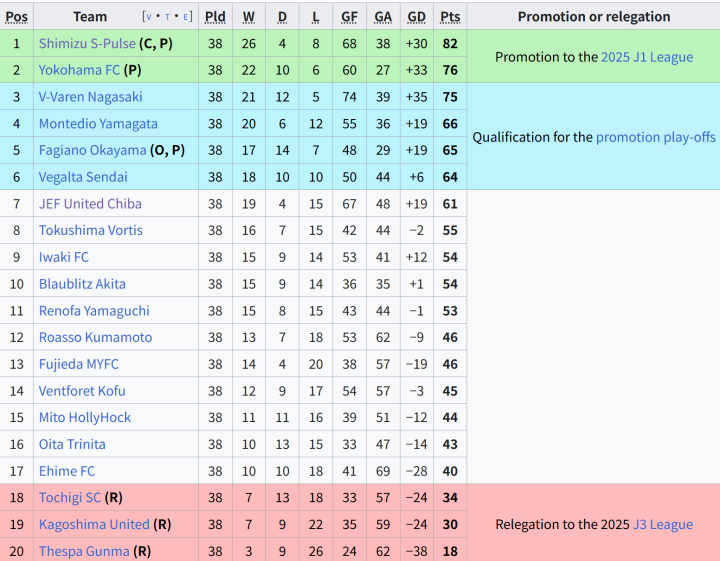Open the V-Varen Nagasaki page
The image size is (720, 561).
90,97
